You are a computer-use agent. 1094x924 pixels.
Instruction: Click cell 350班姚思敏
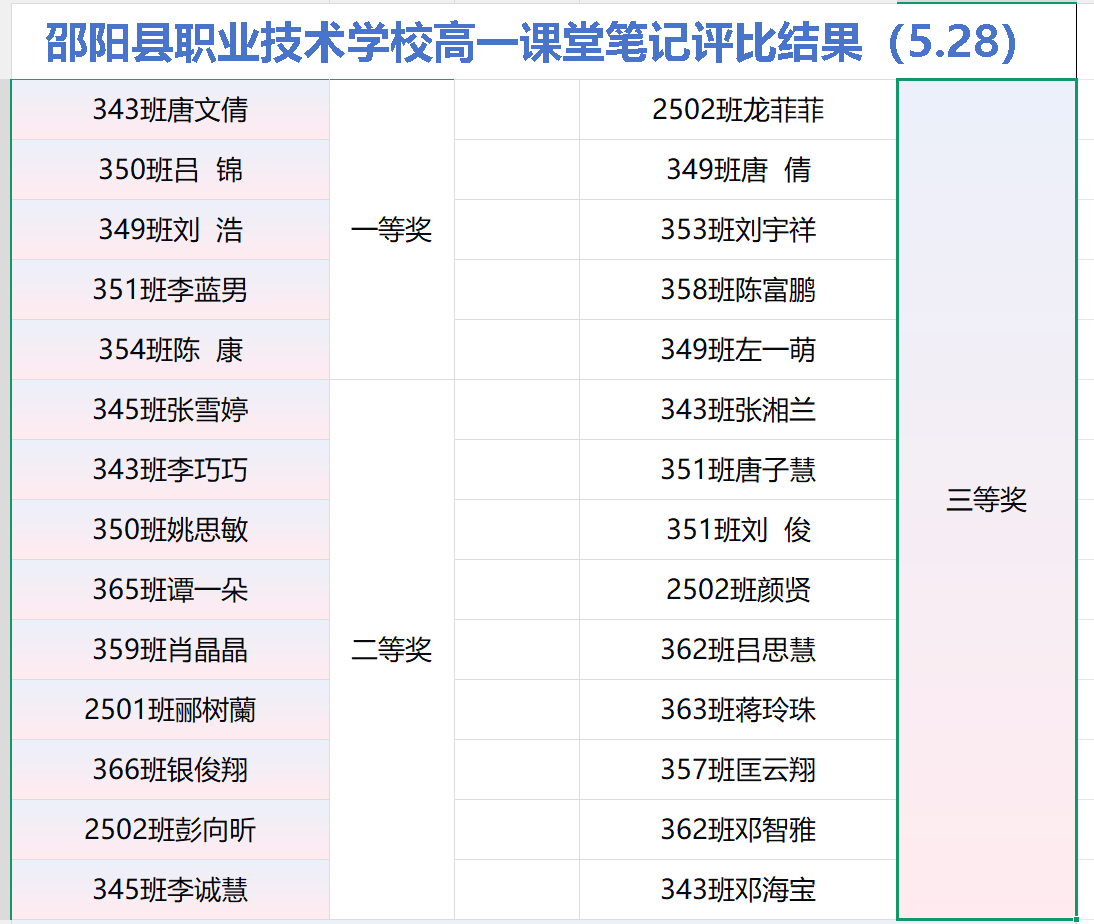(x=170, y=530)
